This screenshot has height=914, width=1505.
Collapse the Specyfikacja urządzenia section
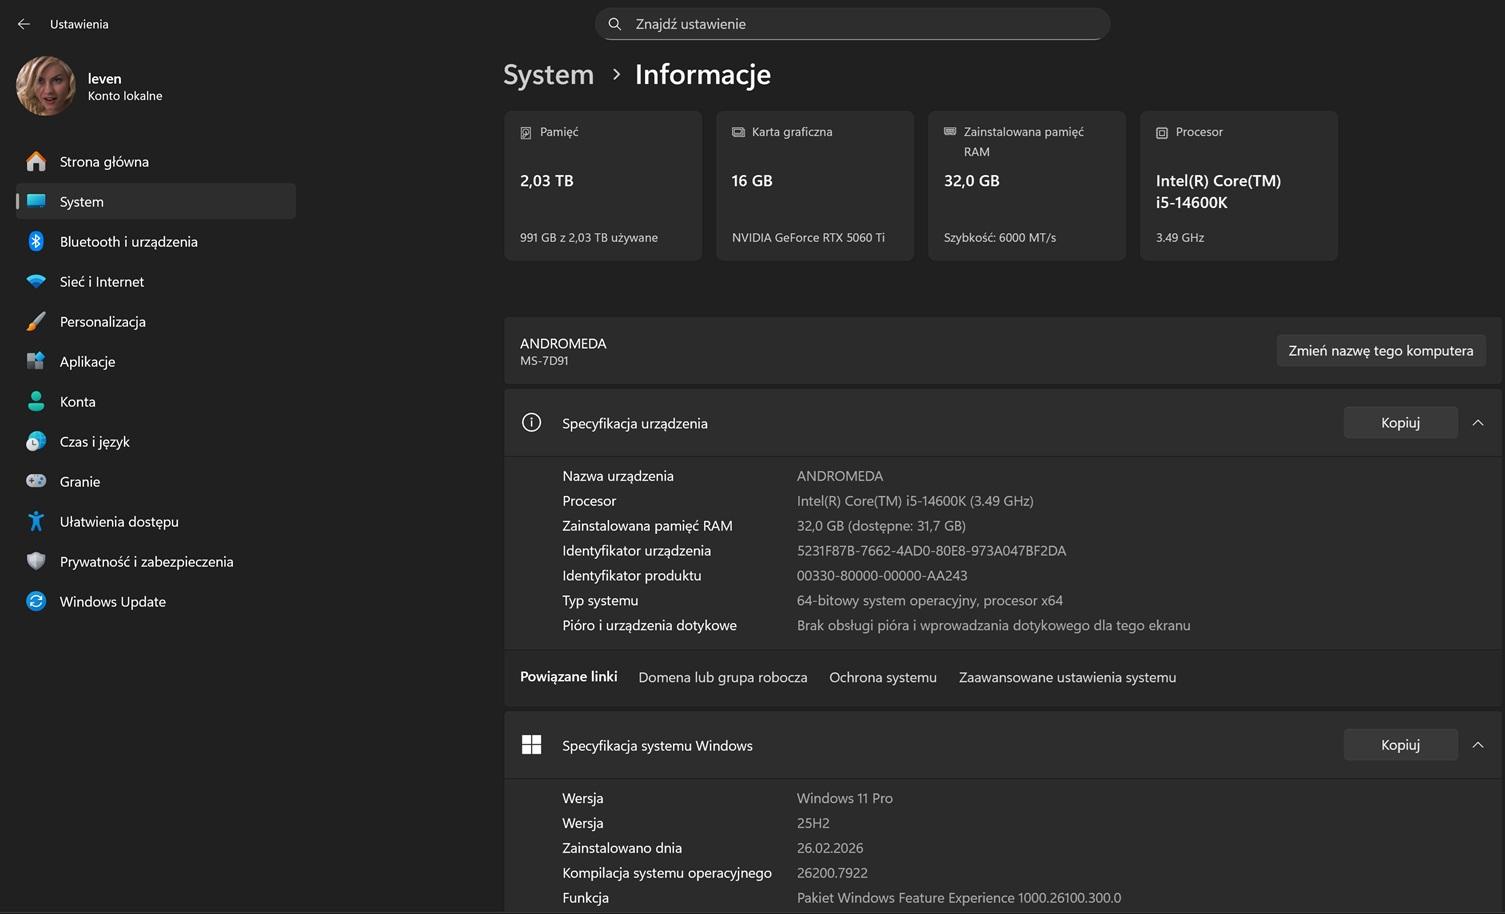point(1477,423)
